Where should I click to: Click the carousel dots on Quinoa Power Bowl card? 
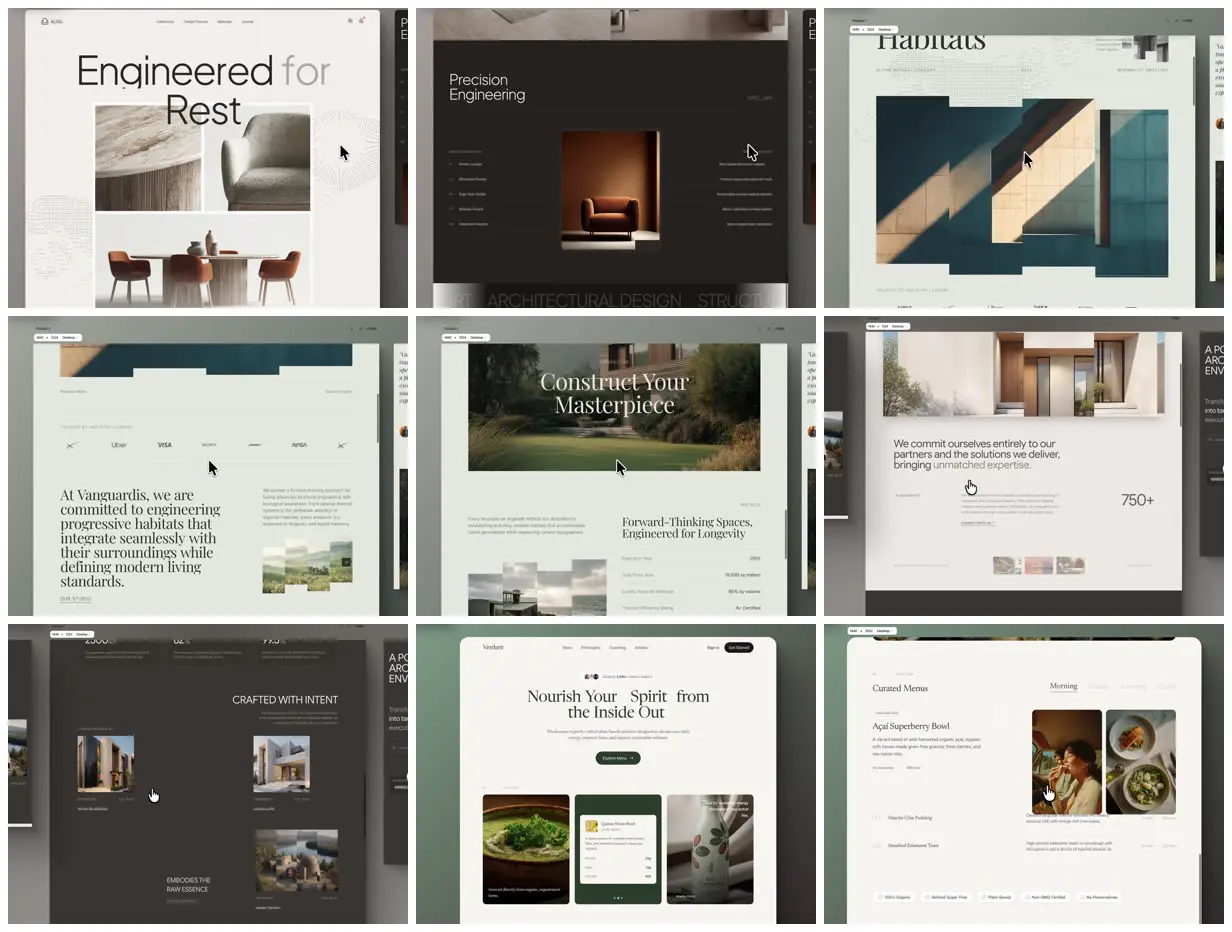[618, 898]
